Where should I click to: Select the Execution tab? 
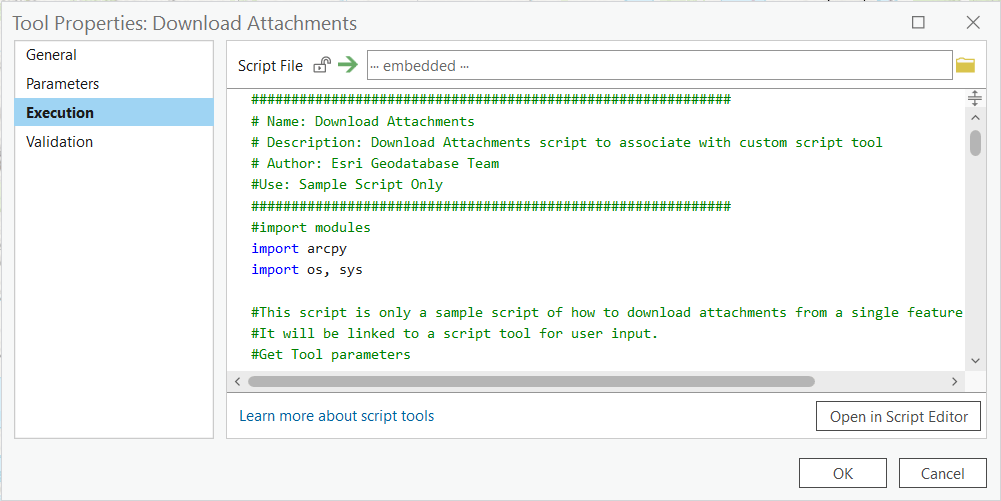114,112
